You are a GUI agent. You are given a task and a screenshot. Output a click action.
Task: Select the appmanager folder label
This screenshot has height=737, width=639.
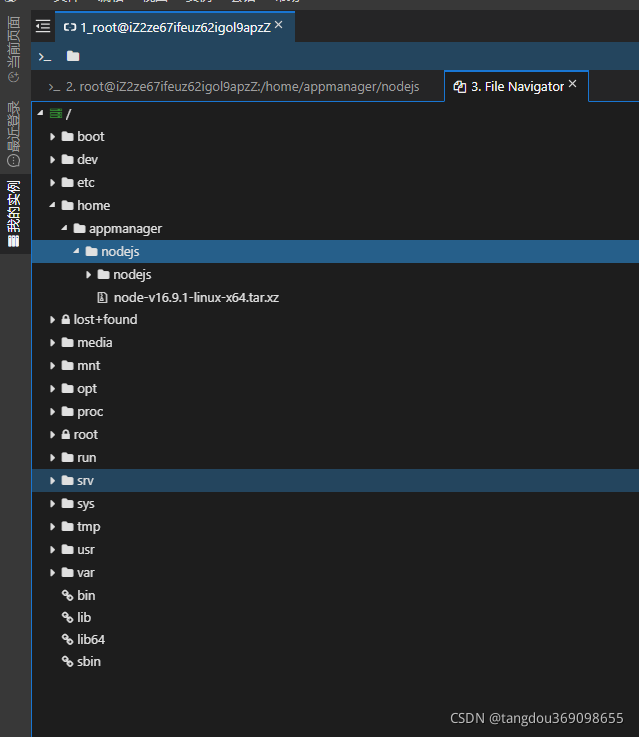pyautogui.click(x=125, y=229)
